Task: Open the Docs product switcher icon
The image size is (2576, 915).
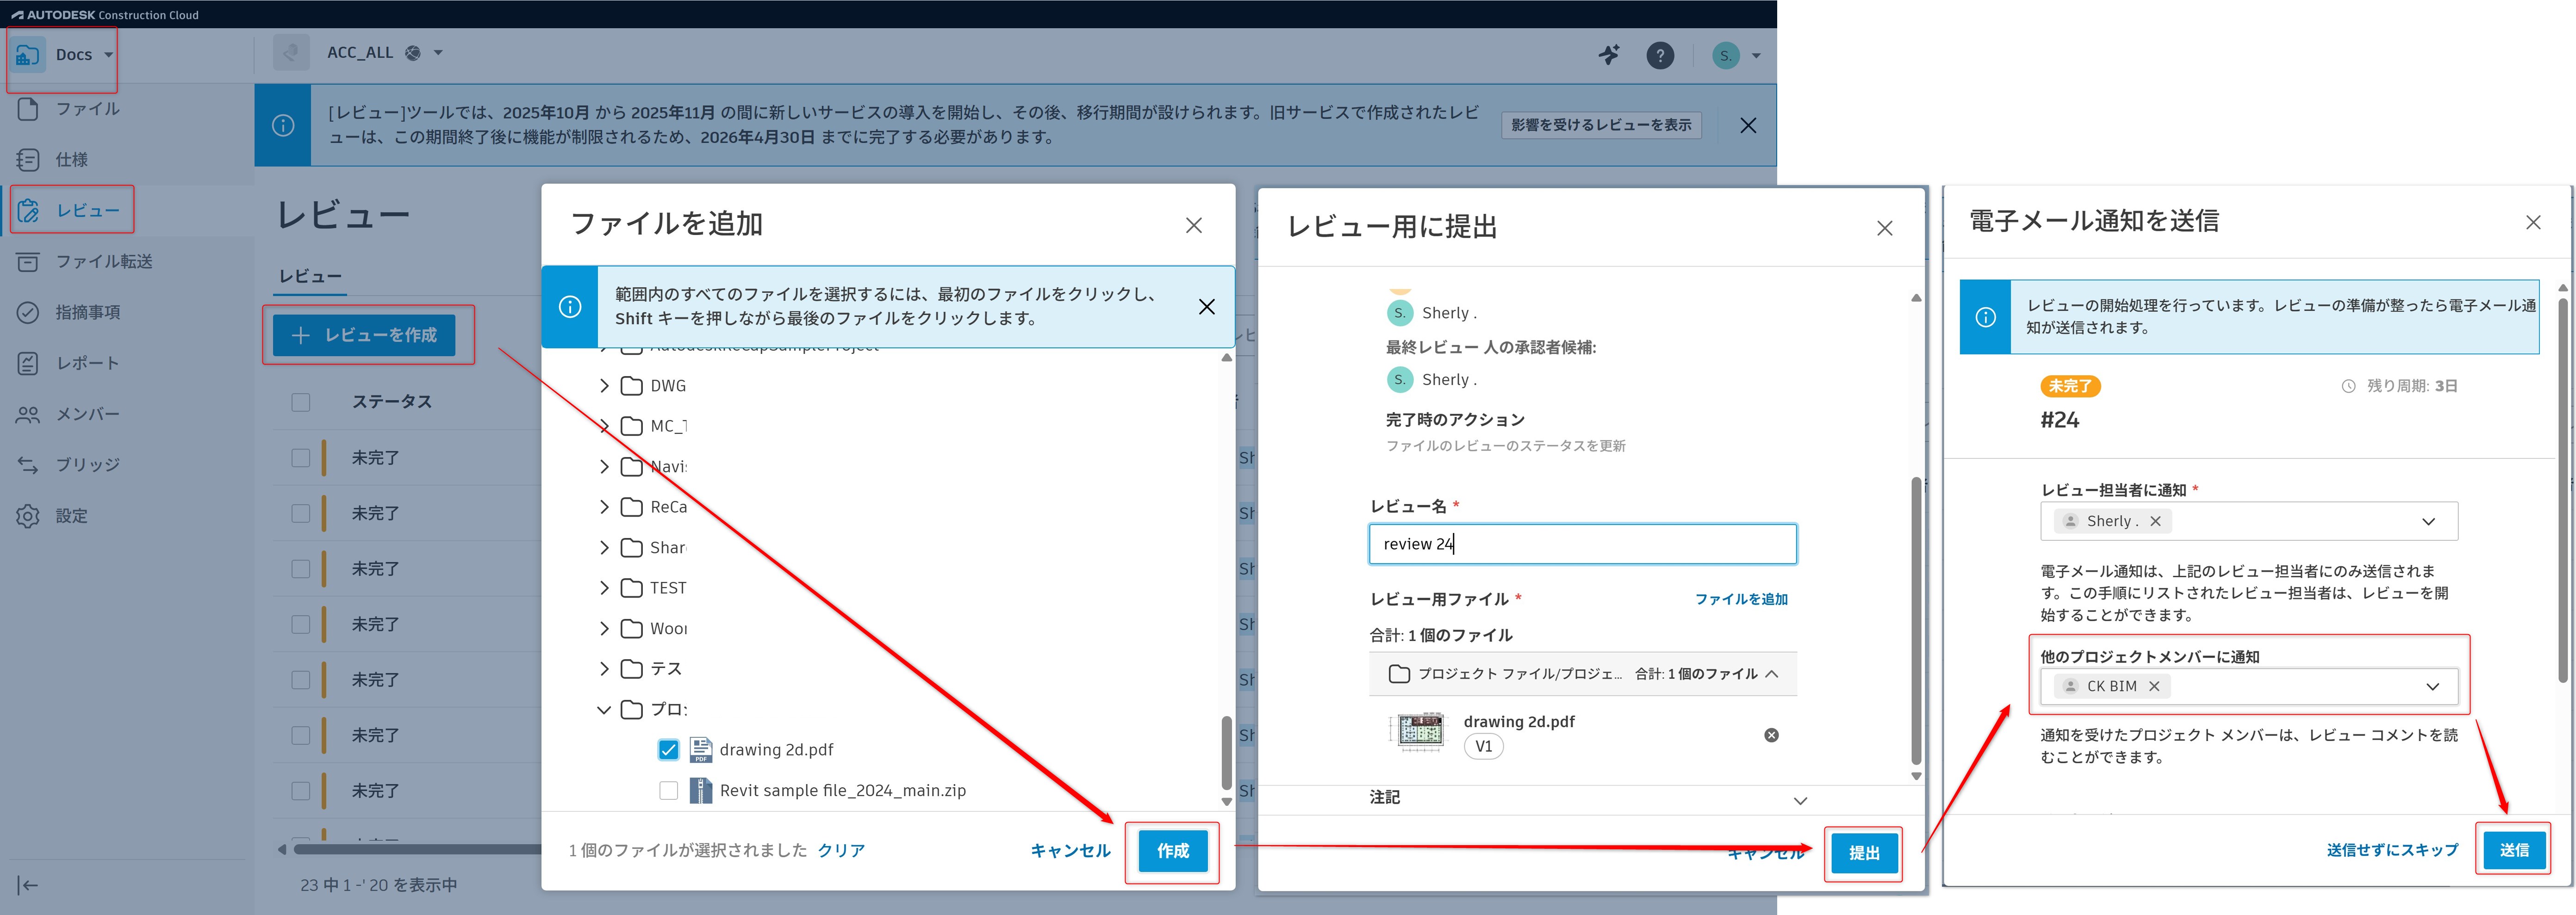Action: (x=28, y=55)
